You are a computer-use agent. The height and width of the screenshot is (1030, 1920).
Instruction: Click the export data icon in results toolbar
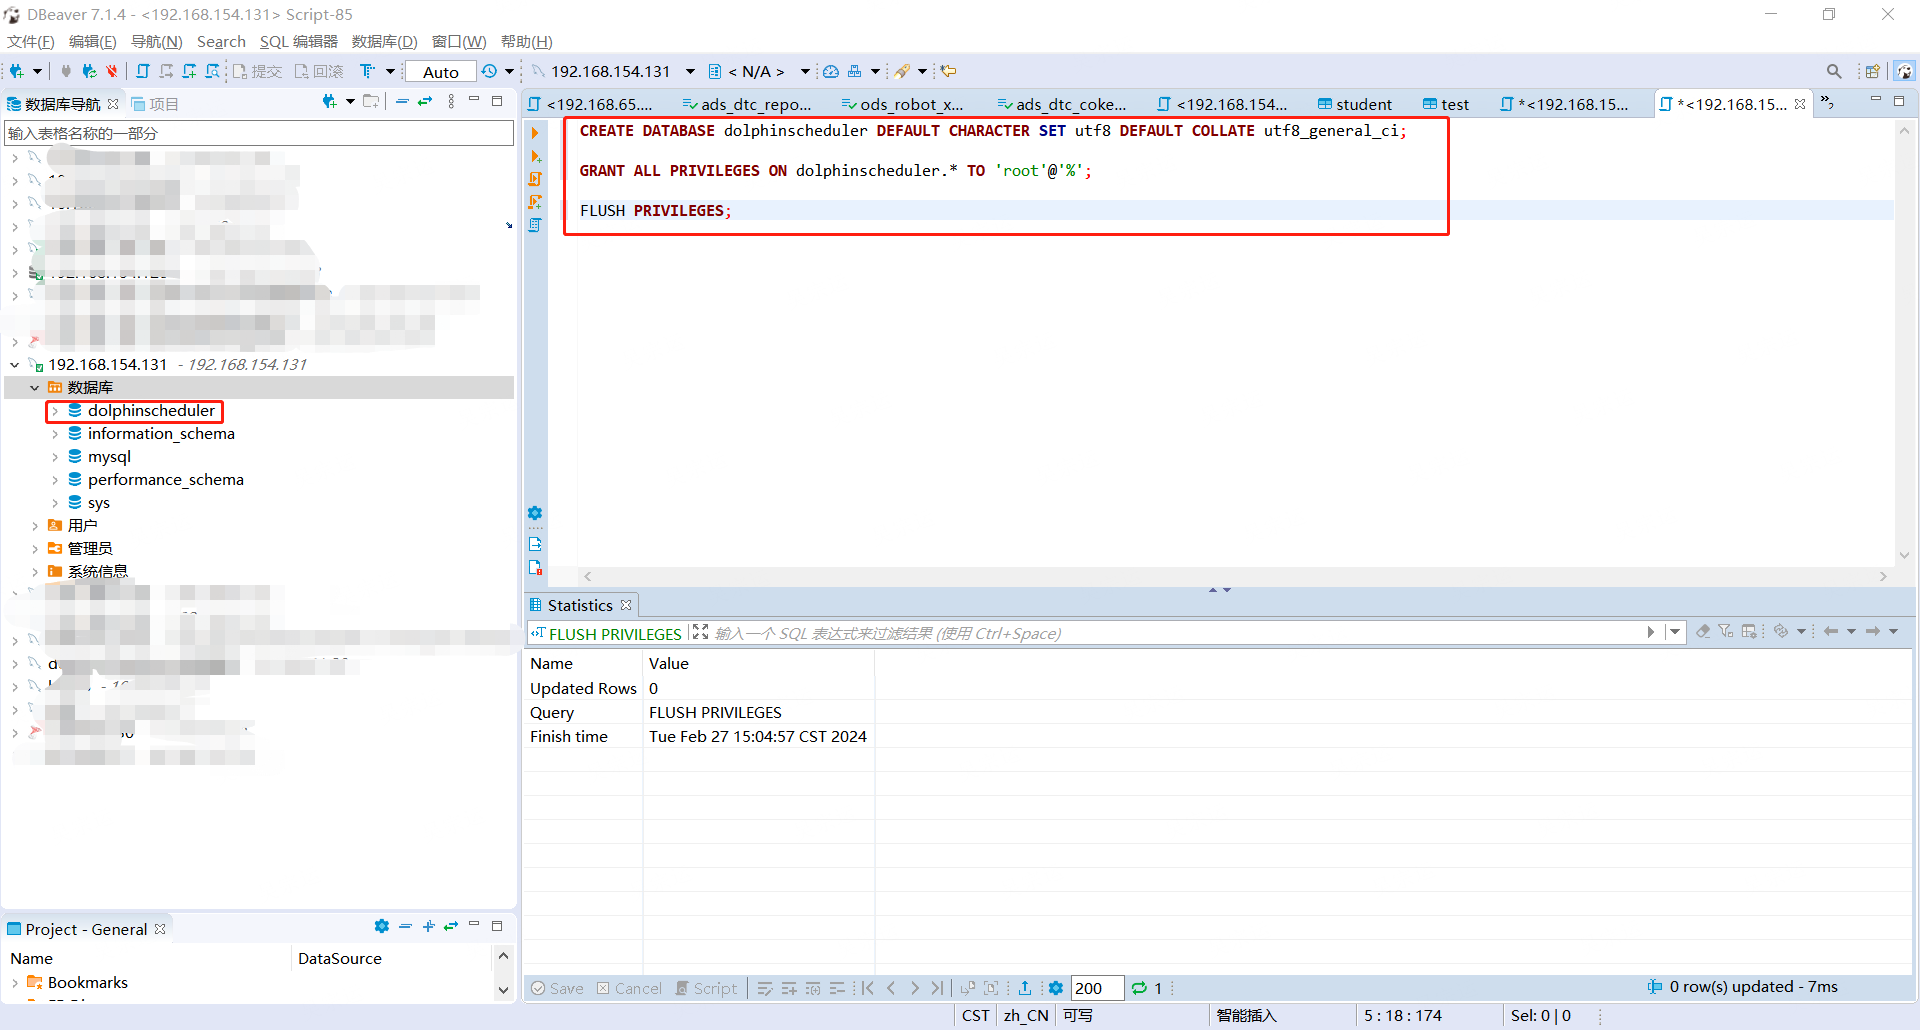pyautogui.click(x=1025, y=988)
